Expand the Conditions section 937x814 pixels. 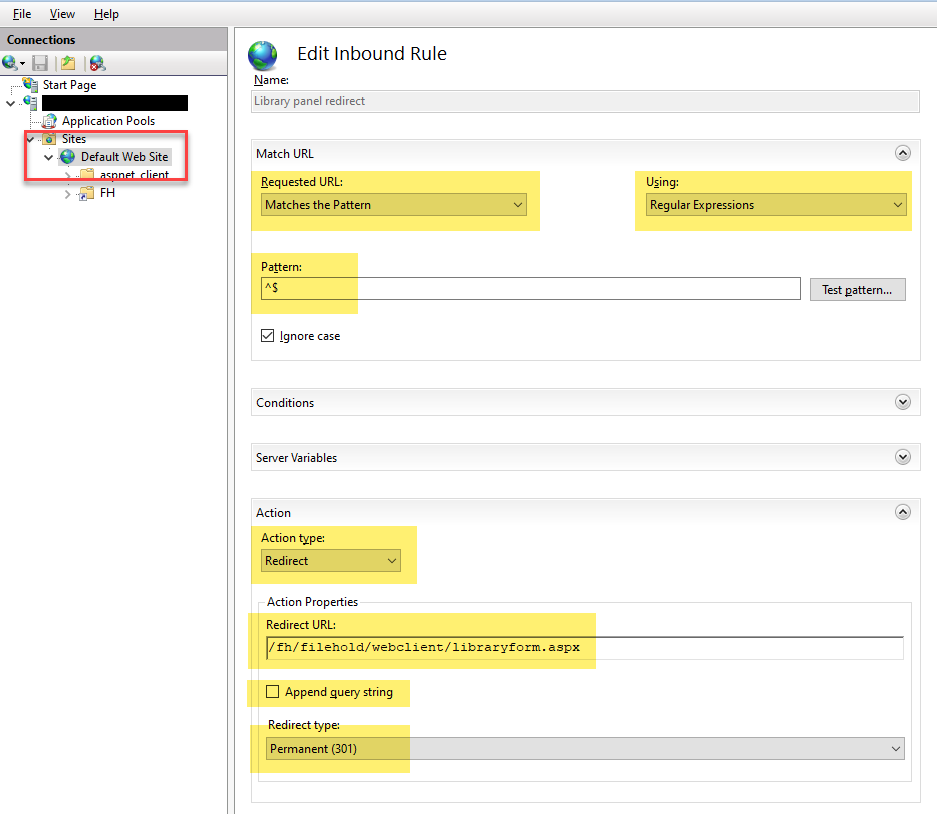click(x=903, y=401)
